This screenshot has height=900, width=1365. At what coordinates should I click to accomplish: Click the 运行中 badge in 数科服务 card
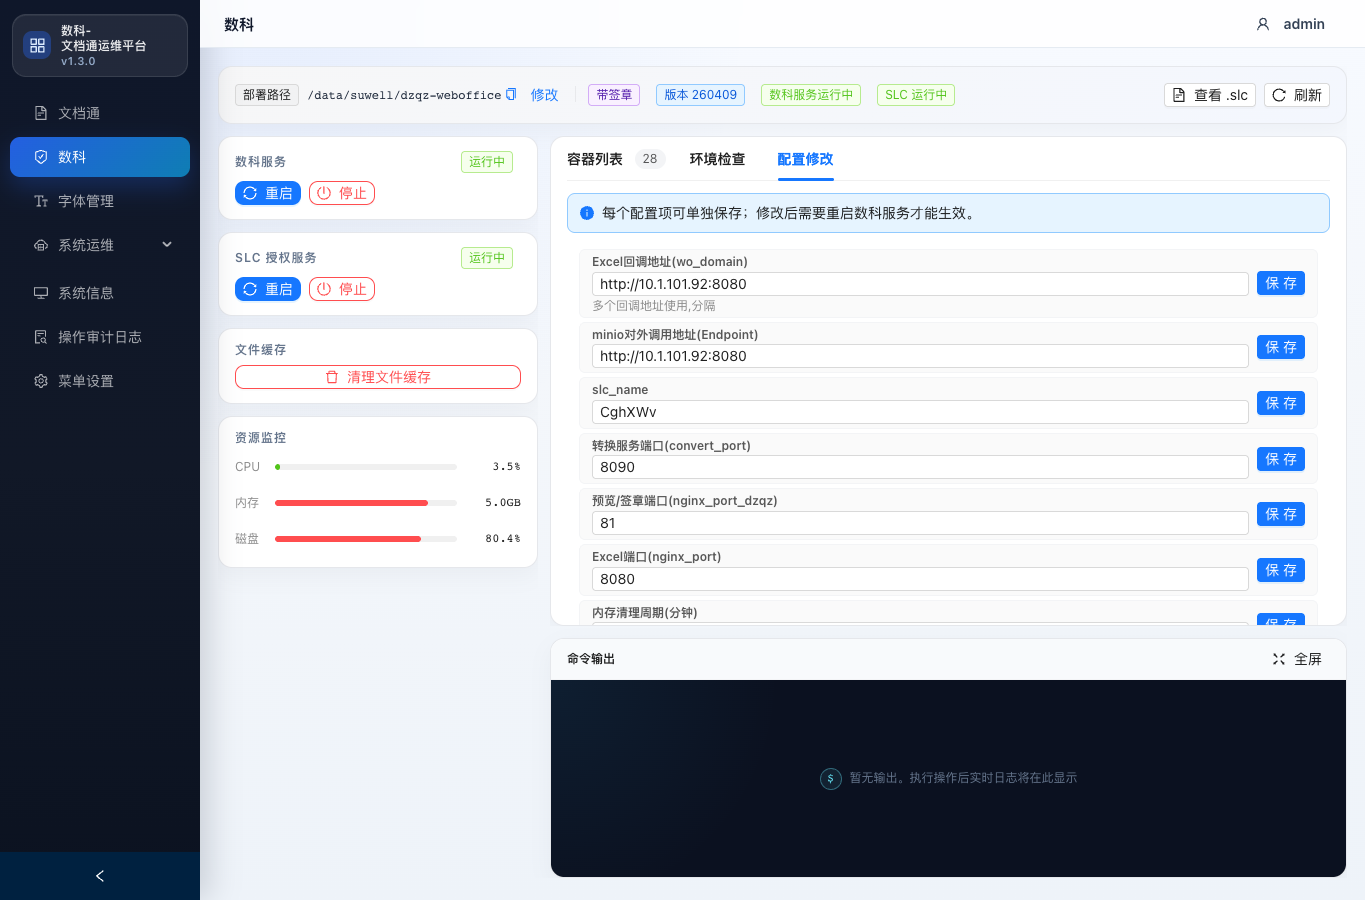487,162
